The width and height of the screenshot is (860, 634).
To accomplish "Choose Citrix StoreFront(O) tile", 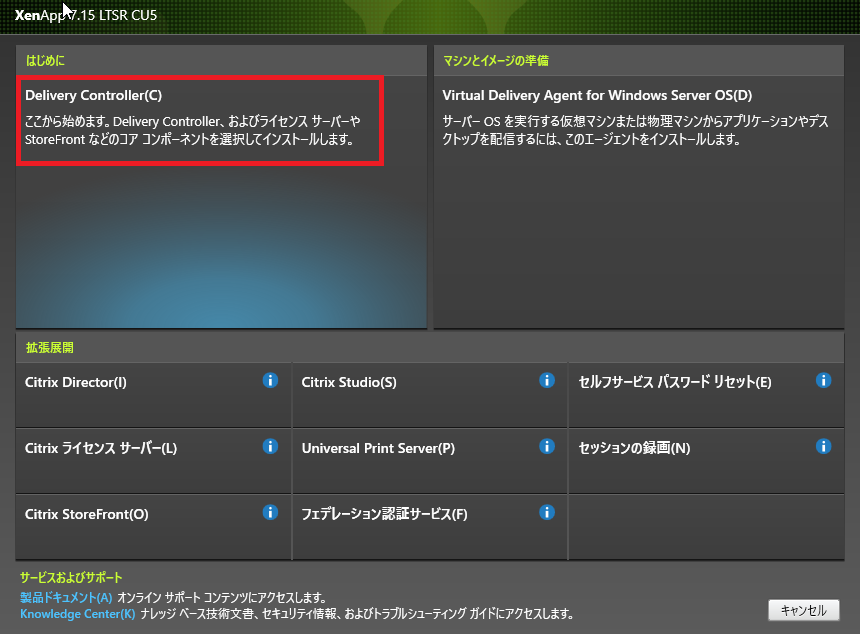I will click(87, 515).
